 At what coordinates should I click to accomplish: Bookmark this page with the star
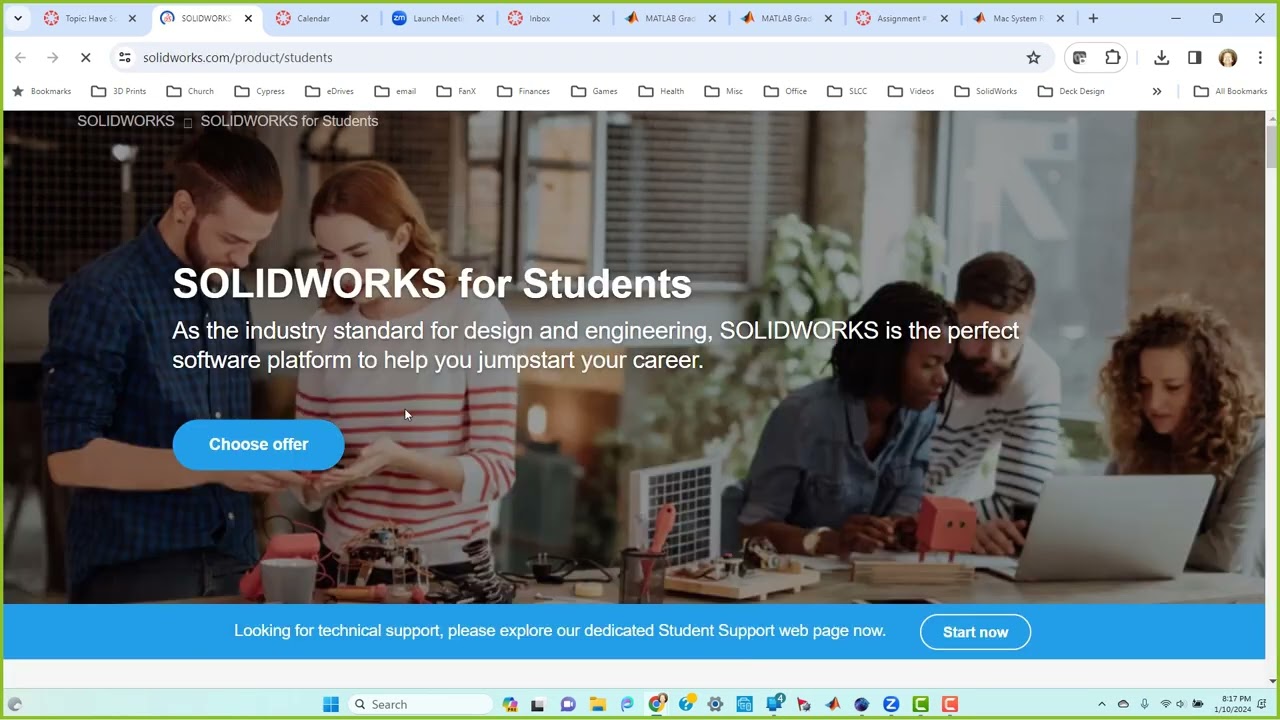pos(1034,58)
